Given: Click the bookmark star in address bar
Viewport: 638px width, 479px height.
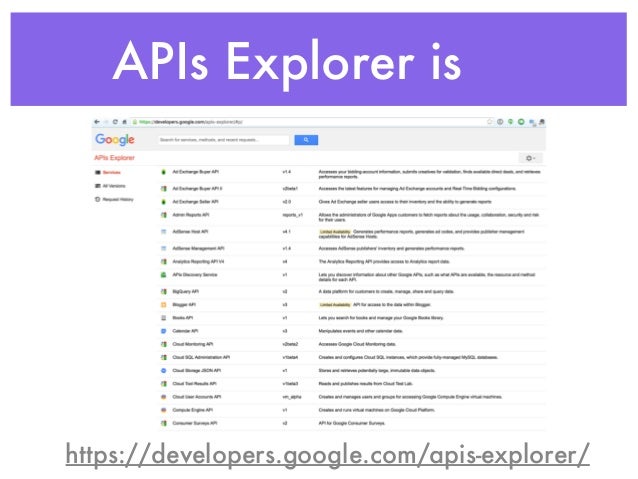Looking at the screenshot, I should pos(490,122).
